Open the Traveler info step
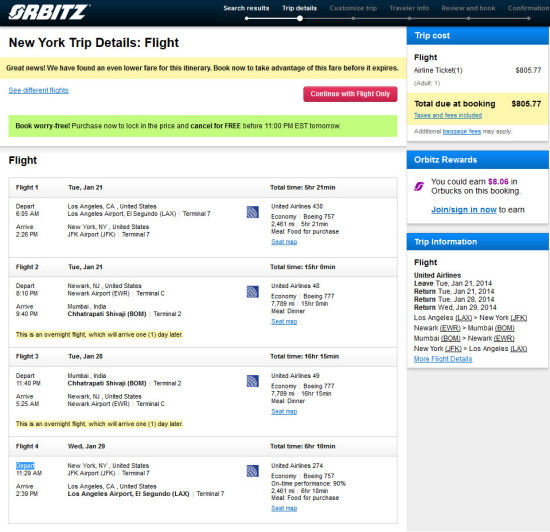Image resolution: width=550 pixels, height=532 pixels. 409,8
